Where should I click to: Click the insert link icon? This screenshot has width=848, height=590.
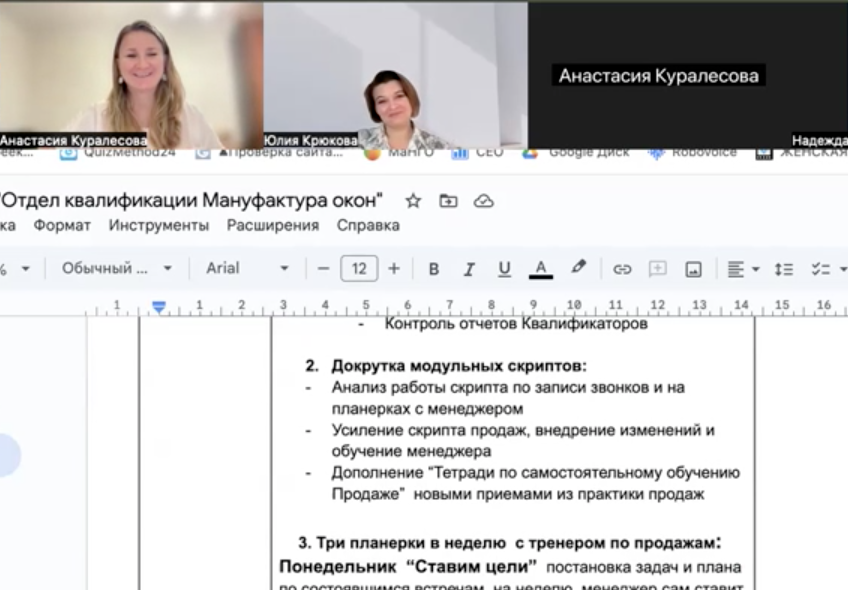622,269
